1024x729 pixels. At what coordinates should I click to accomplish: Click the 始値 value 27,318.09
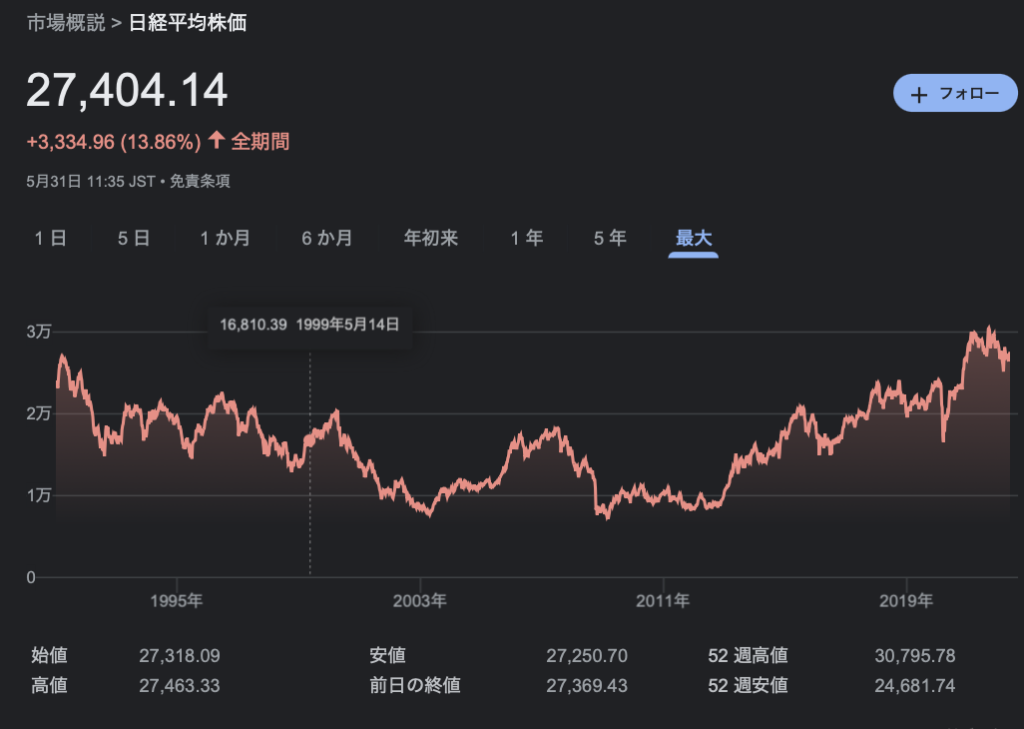(x=180, y=656)
